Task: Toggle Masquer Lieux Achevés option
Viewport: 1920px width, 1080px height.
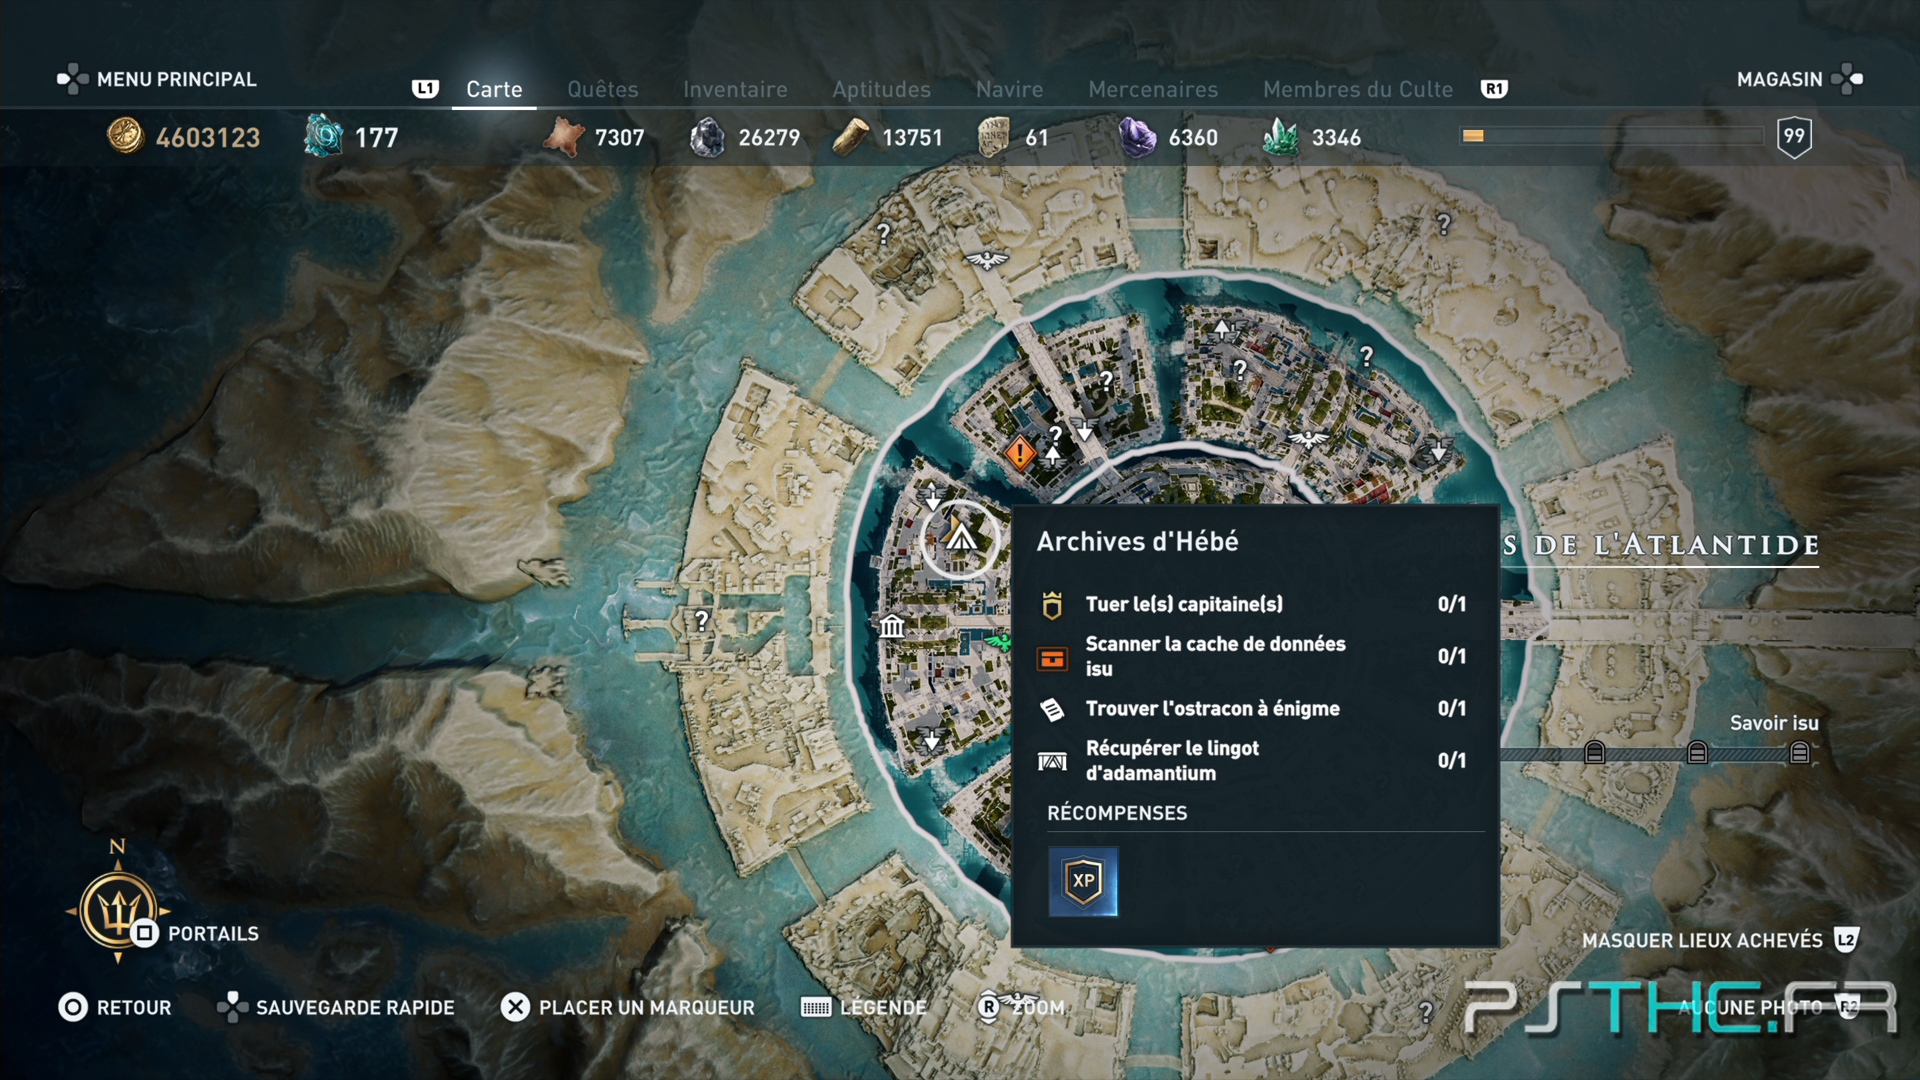Action: coord(1720,940)
